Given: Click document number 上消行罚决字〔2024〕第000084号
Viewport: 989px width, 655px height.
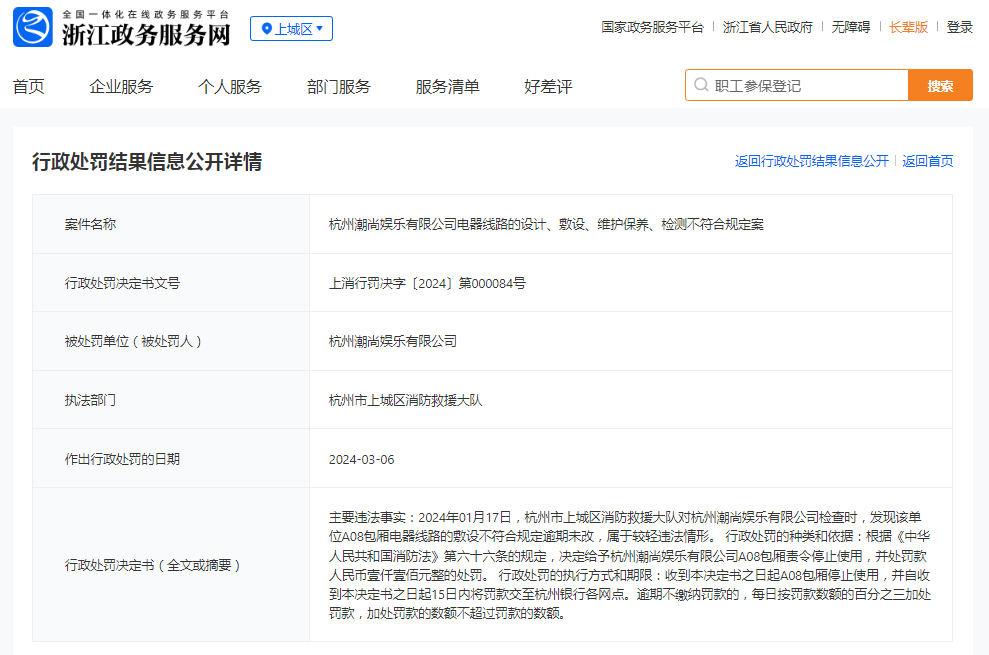Looking at the screenshot, I should [x=427, y=283].
